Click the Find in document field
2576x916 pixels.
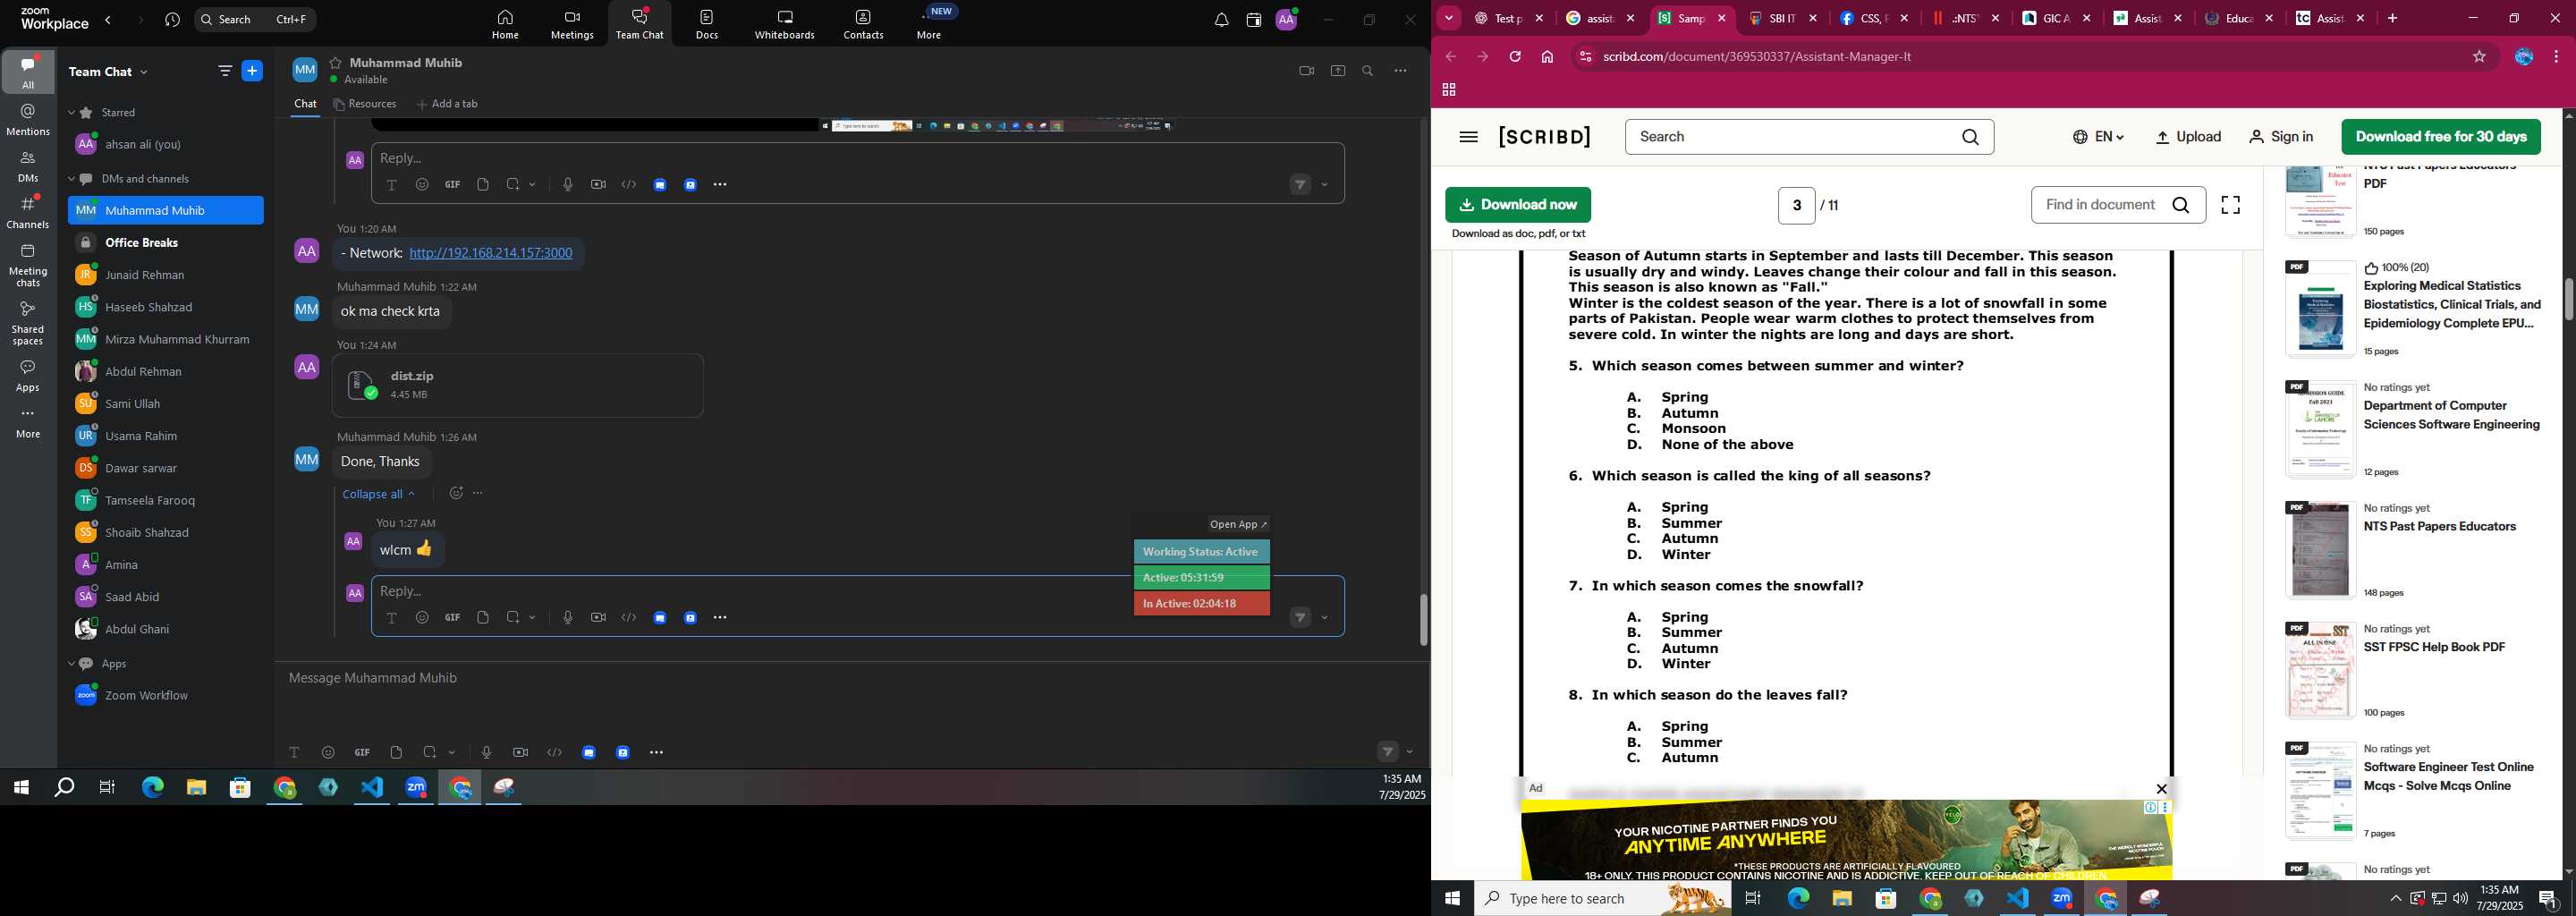[2118, 205]
